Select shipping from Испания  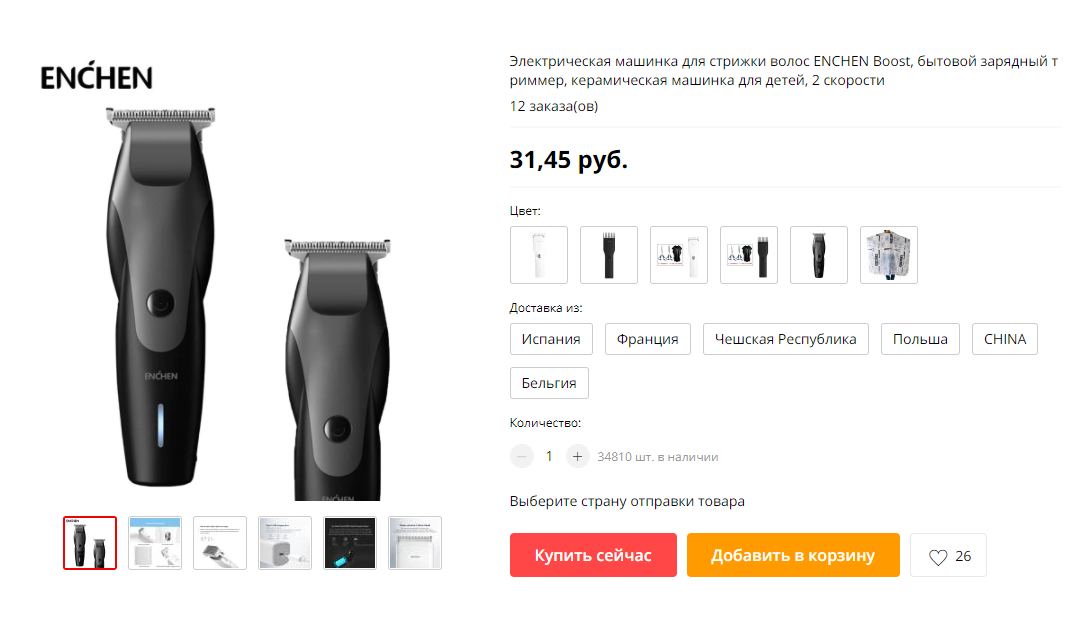pos(551,339)
